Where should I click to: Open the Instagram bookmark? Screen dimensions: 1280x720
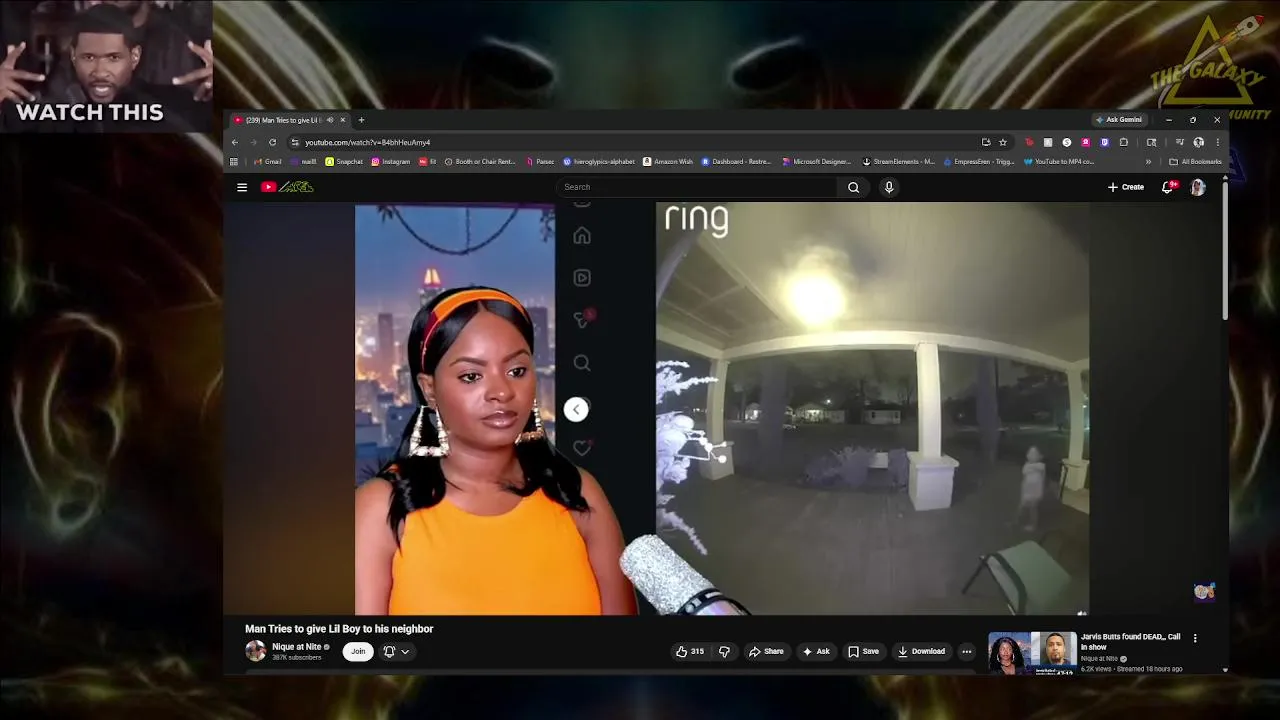(390, 161)
